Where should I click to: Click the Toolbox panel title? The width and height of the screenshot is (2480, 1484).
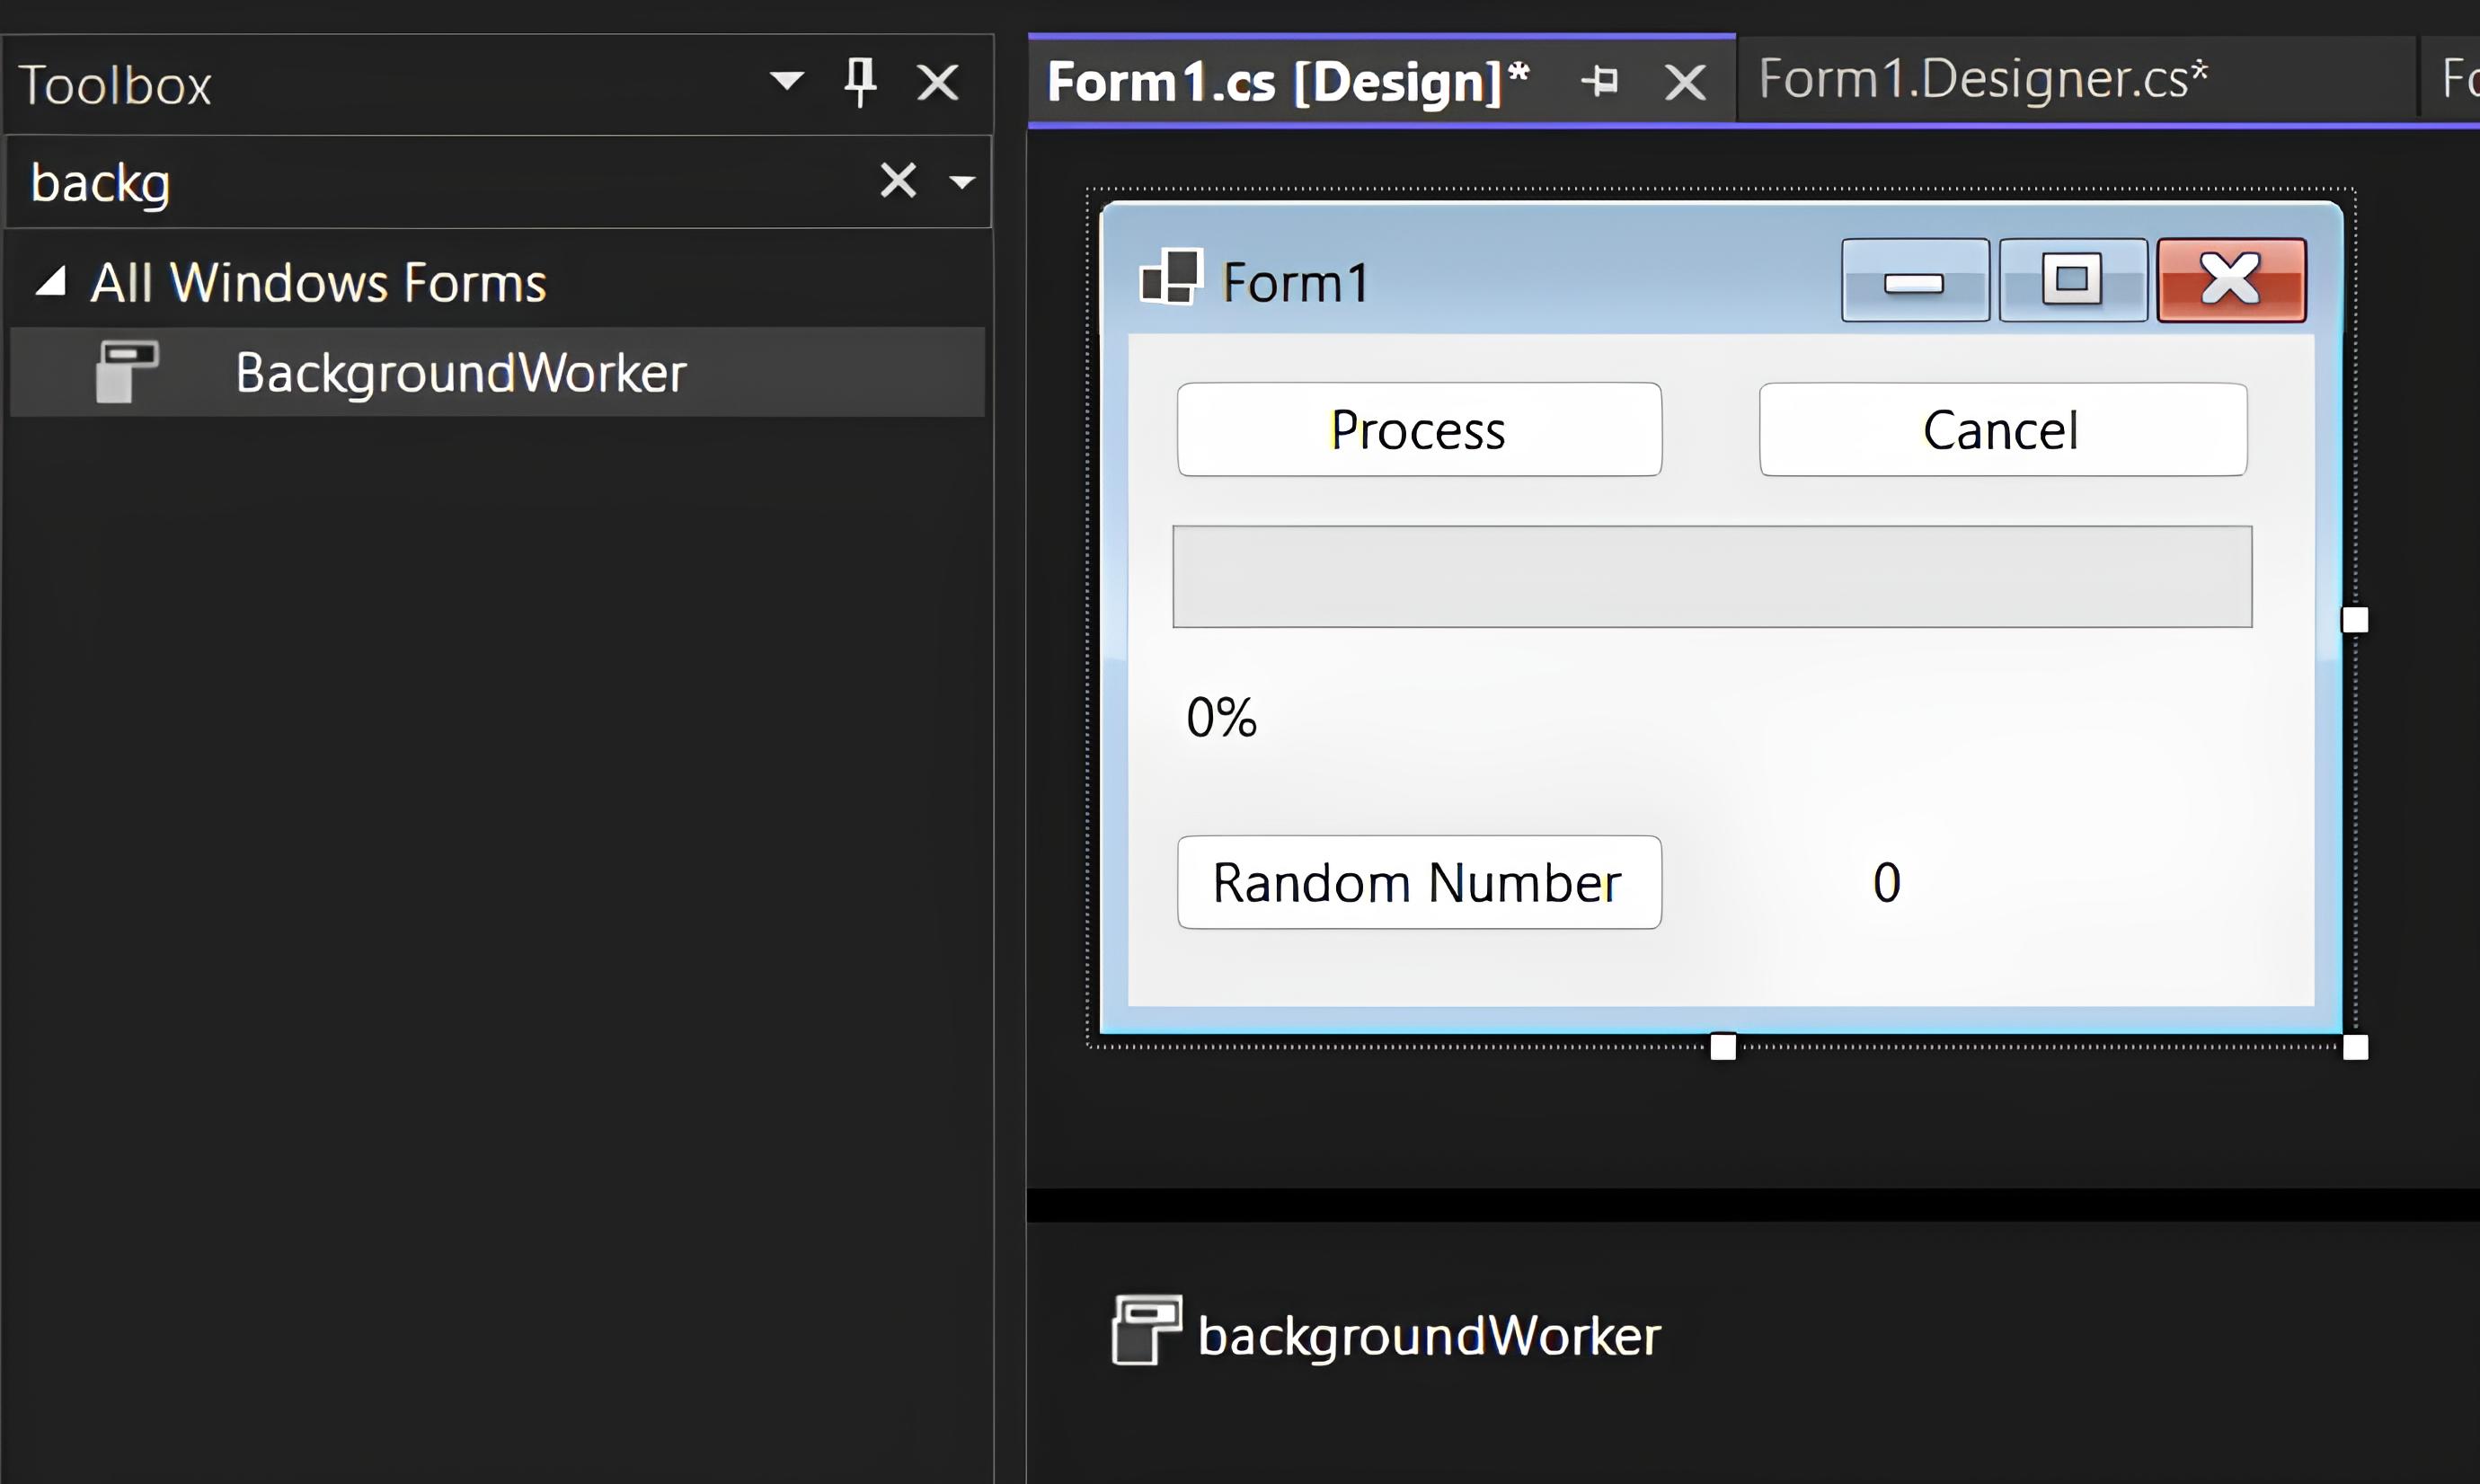(115, 85)
